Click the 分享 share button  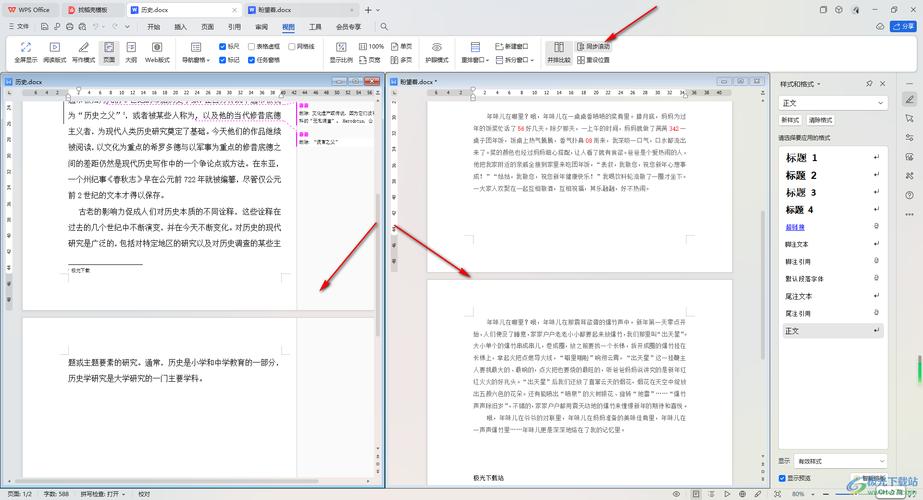click(904, 27)
